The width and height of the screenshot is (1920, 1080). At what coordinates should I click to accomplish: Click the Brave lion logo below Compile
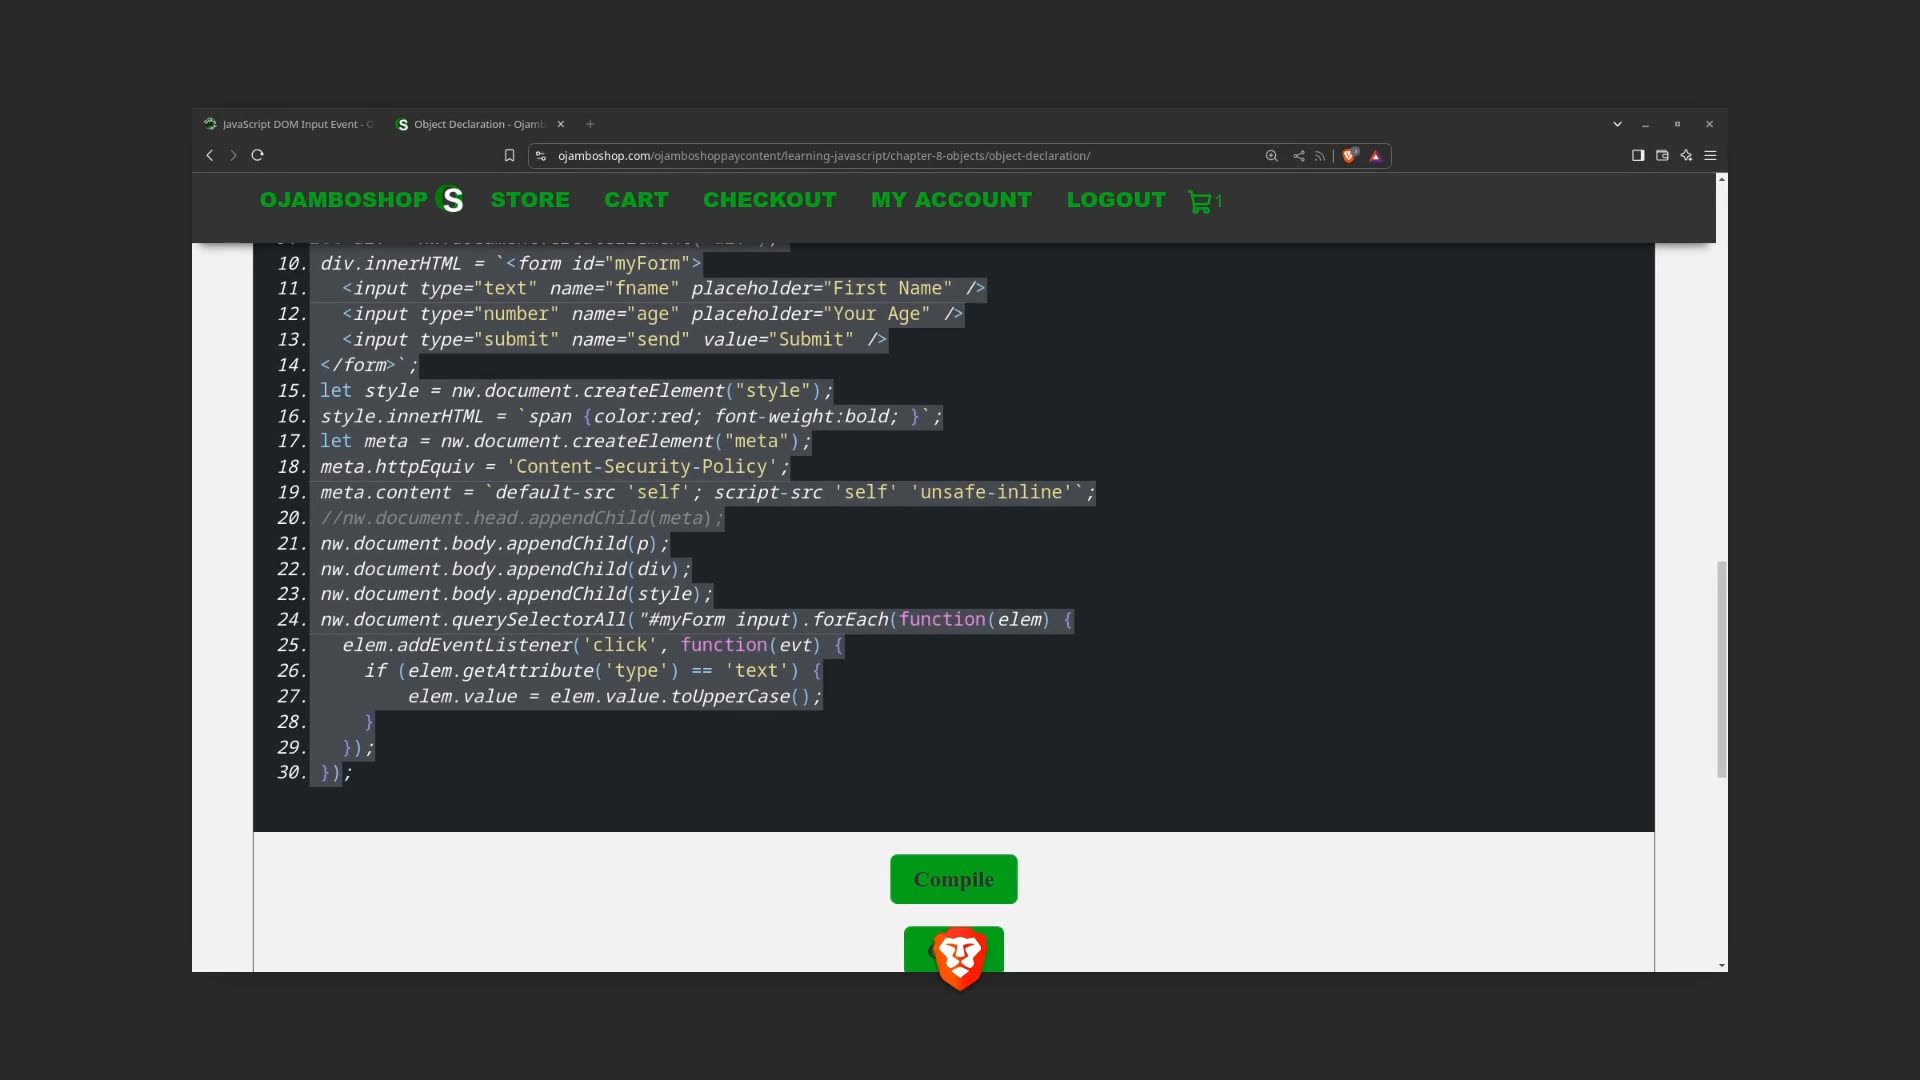959,958
